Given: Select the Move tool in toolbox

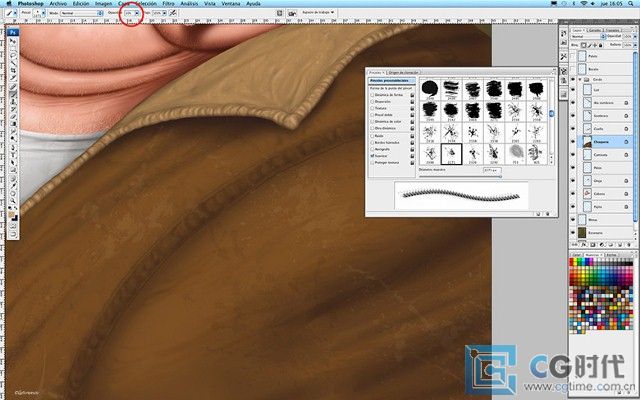Looking at the screenshot, I should click(x=13, y=41).
